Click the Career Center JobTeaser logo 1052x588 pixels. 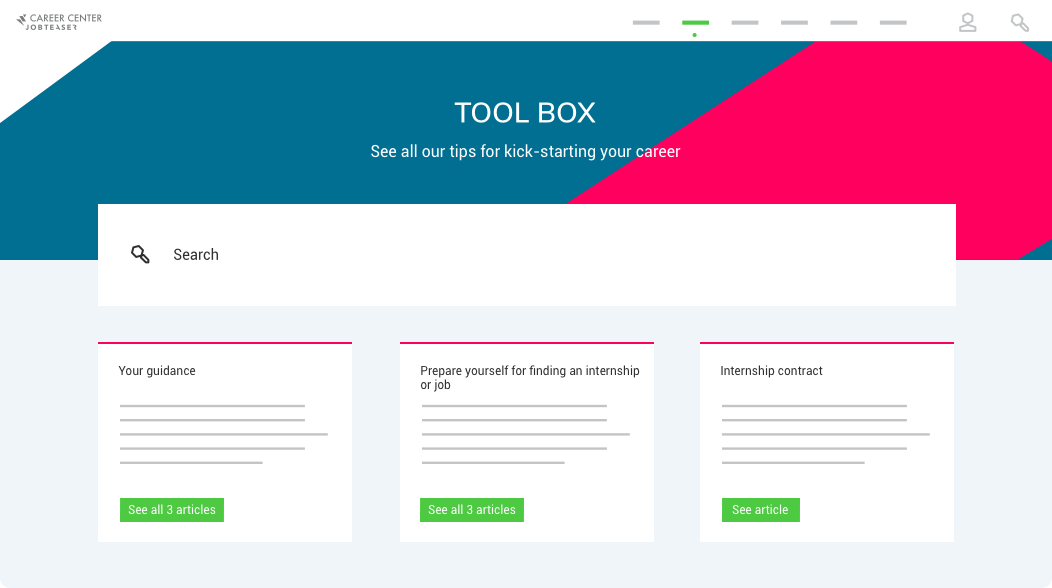click(x=59, y=22)
